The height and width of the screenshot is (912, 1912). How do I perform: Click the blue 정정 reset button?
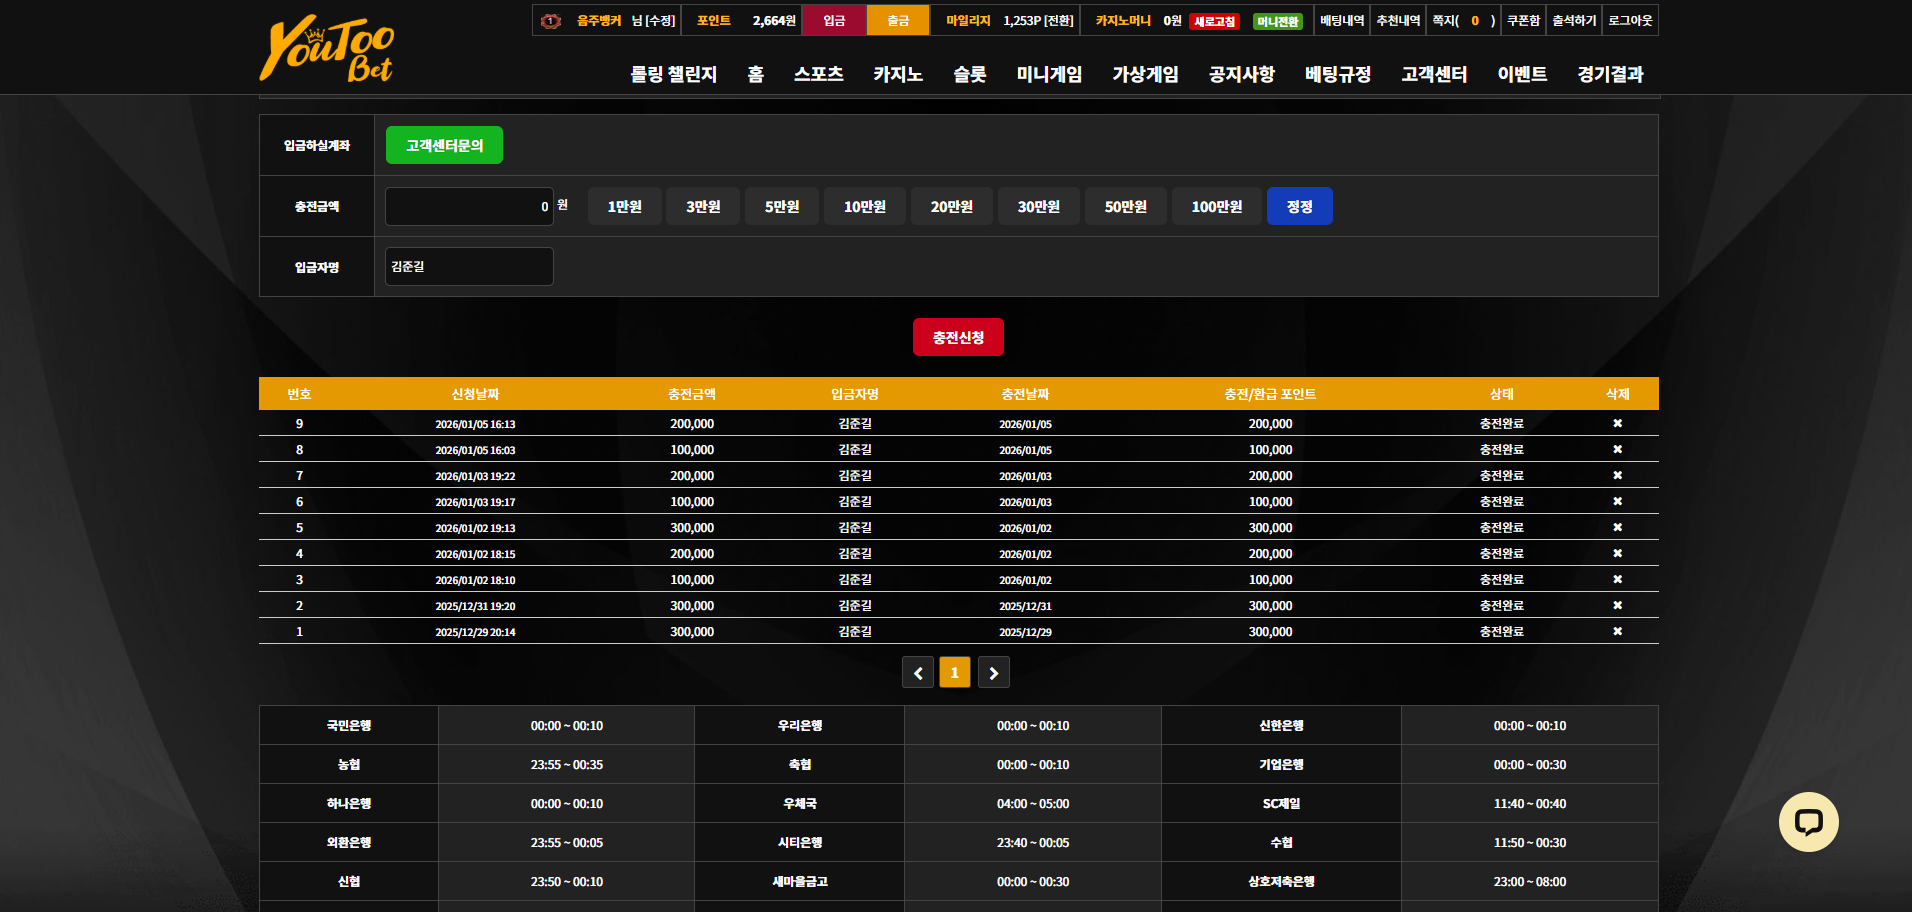click(1299, 206)
